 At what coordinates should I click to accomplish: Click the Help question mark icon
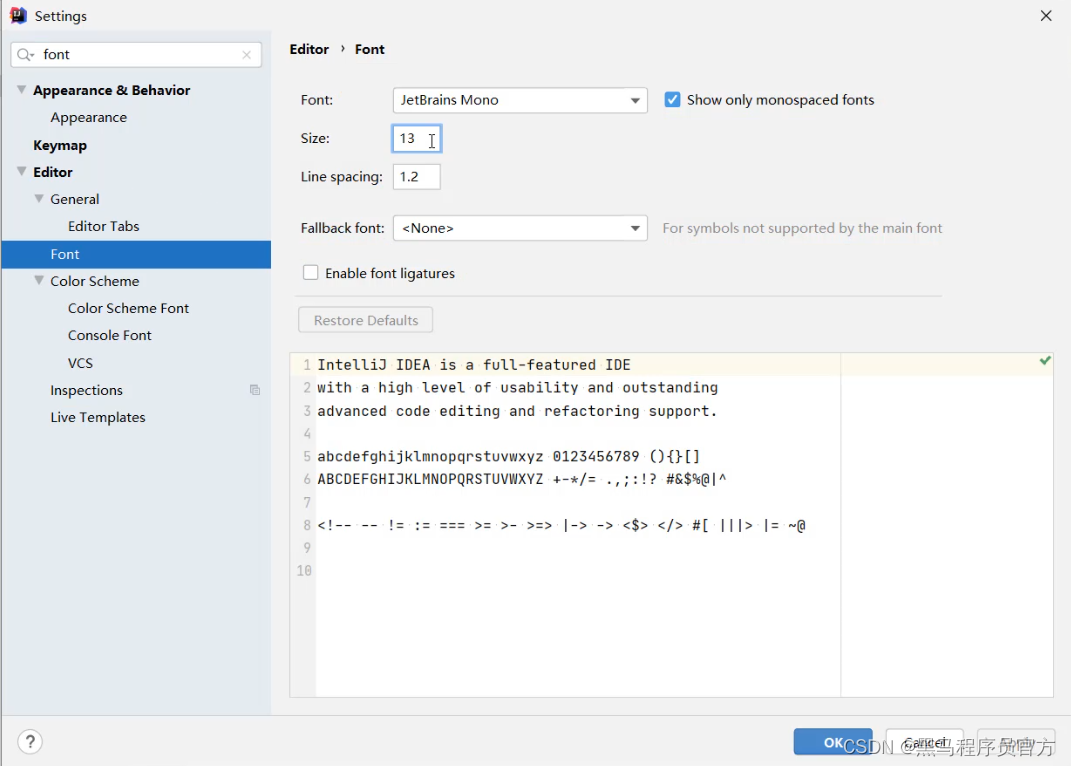coord(30,741)
